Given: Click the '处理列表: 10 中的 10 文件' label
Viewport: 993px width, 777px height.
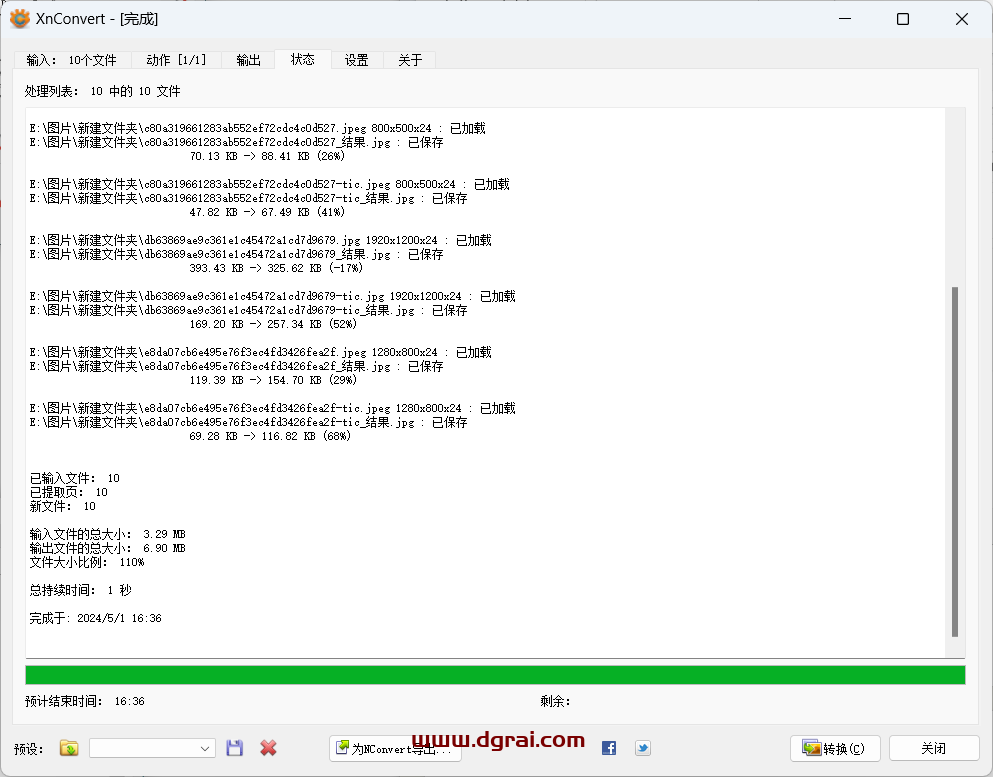Looking at the screenshot, I should coord(103,91).
